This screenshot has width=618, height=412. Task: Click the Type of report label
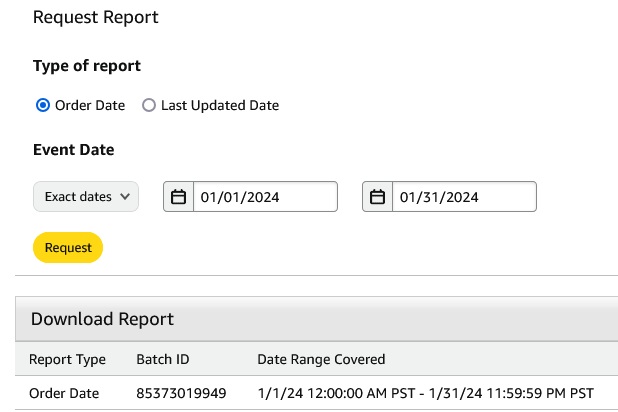[x=87, y=66]
